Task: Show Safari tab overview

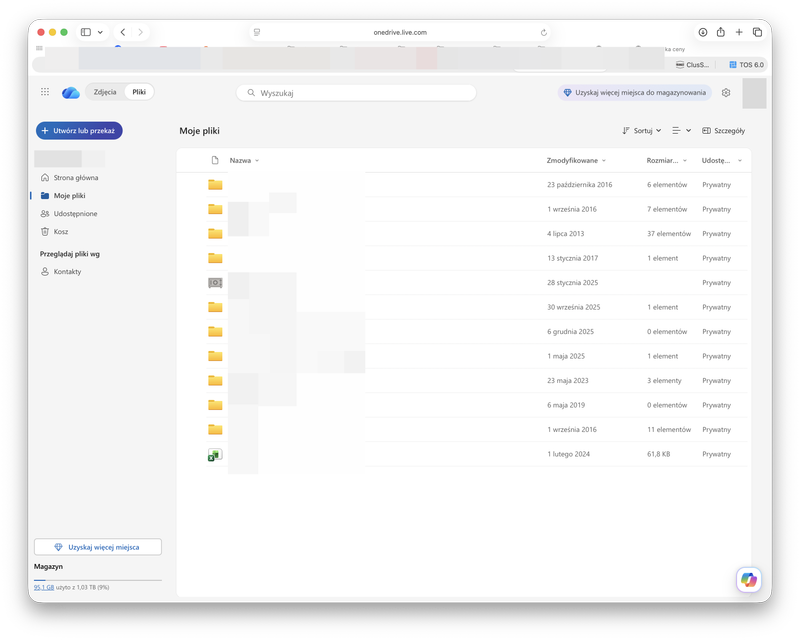Action: click(757, 32)
